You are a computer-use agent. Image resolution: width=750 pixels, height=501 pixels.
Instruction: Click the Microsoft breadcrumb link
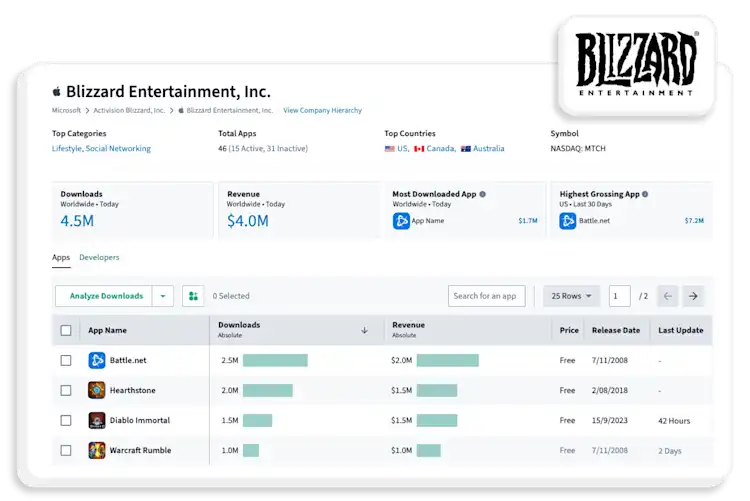pos(66,111)
